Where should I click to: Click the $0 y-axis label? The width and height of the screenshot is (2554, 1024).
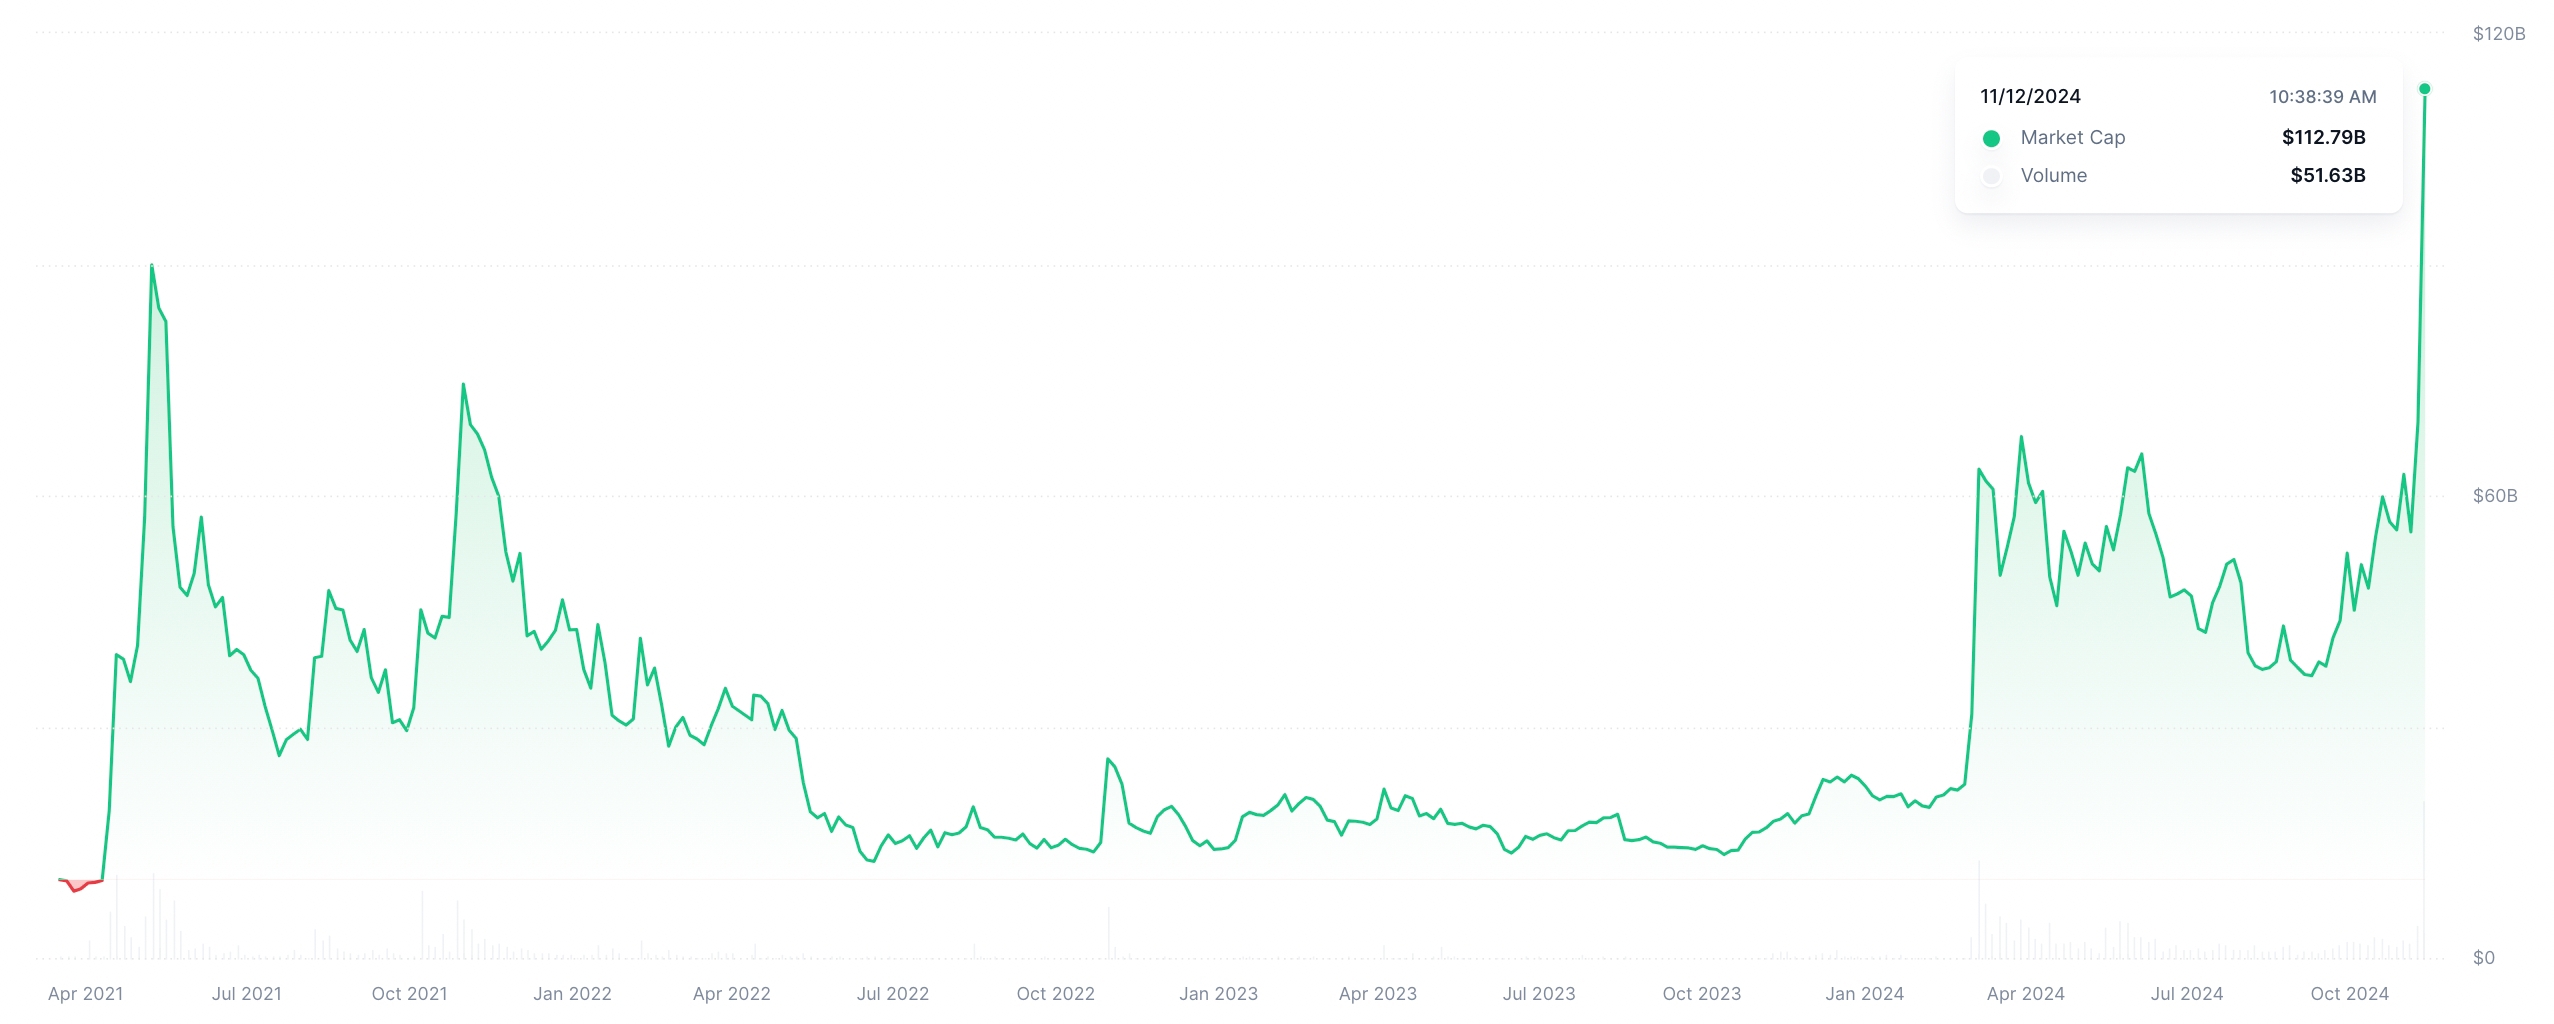coord(2483,958)
